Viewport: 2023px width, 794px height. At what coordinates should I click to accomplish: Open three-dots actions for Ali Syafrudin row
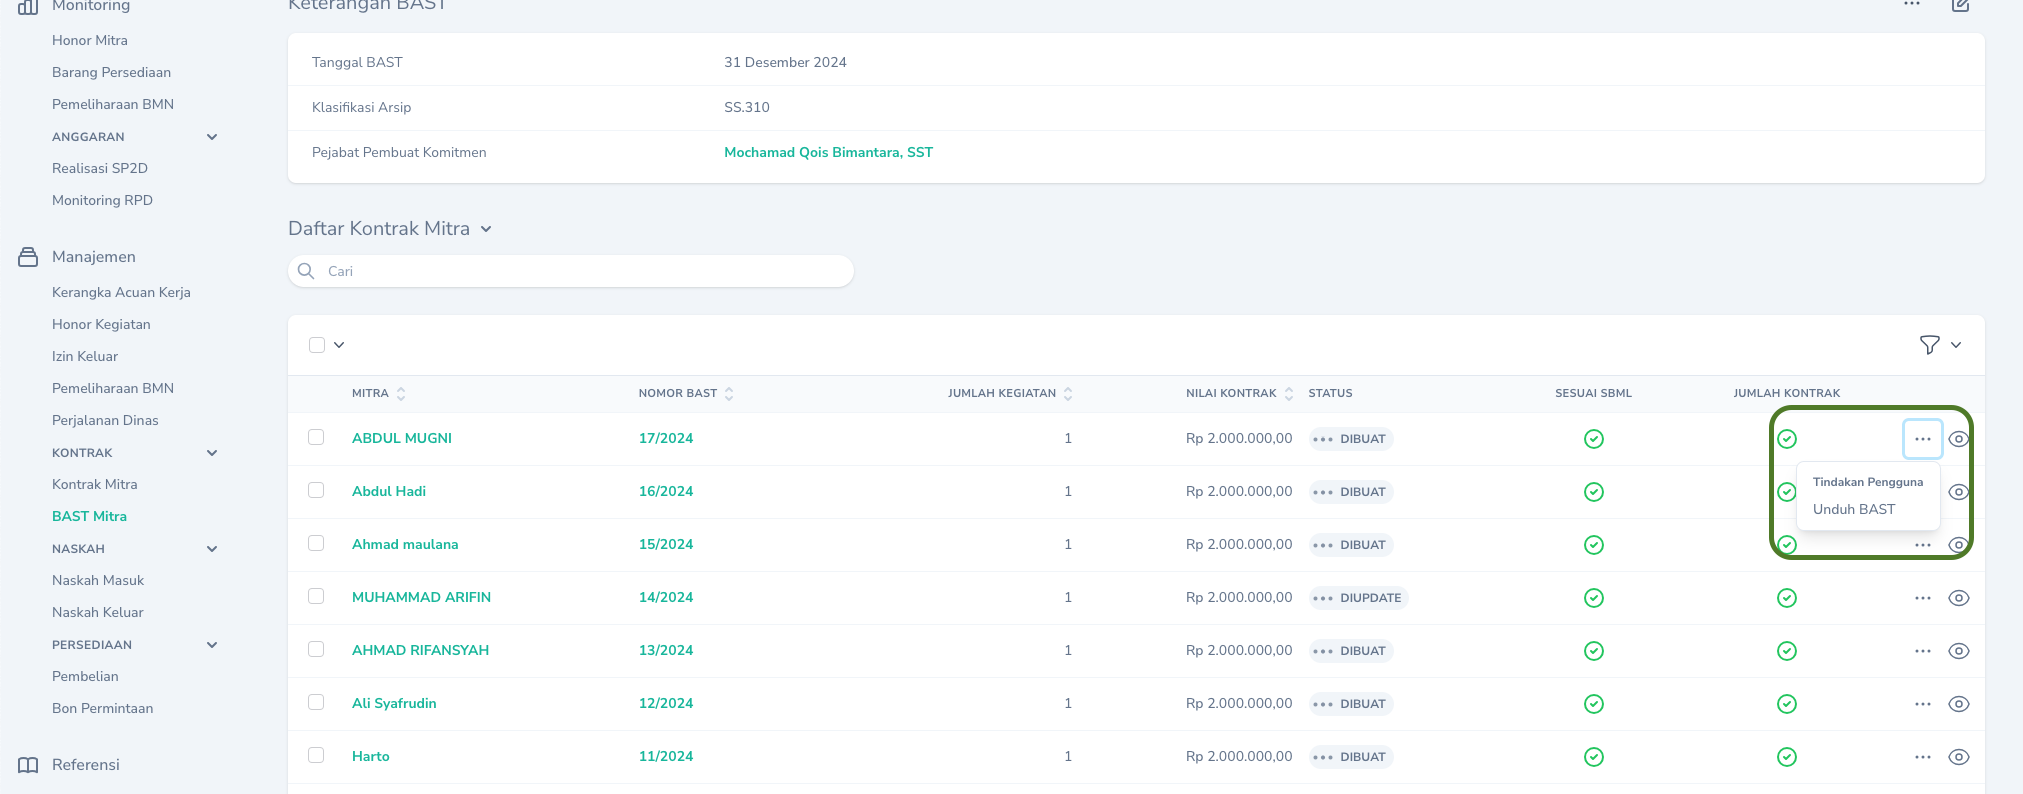pyautogui.click(x=1923, y=704)
